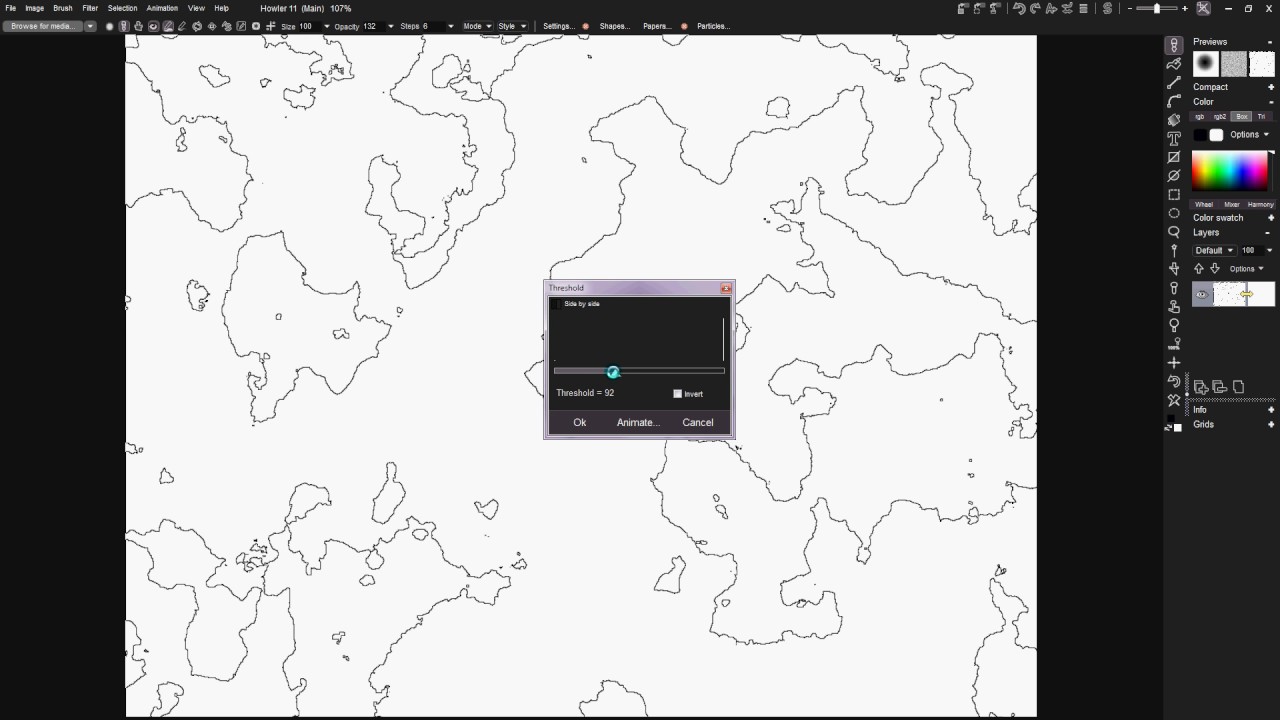Open the Selection menu
The width and height of the screenshot is (1280, 720).
[x=123, y=8]
